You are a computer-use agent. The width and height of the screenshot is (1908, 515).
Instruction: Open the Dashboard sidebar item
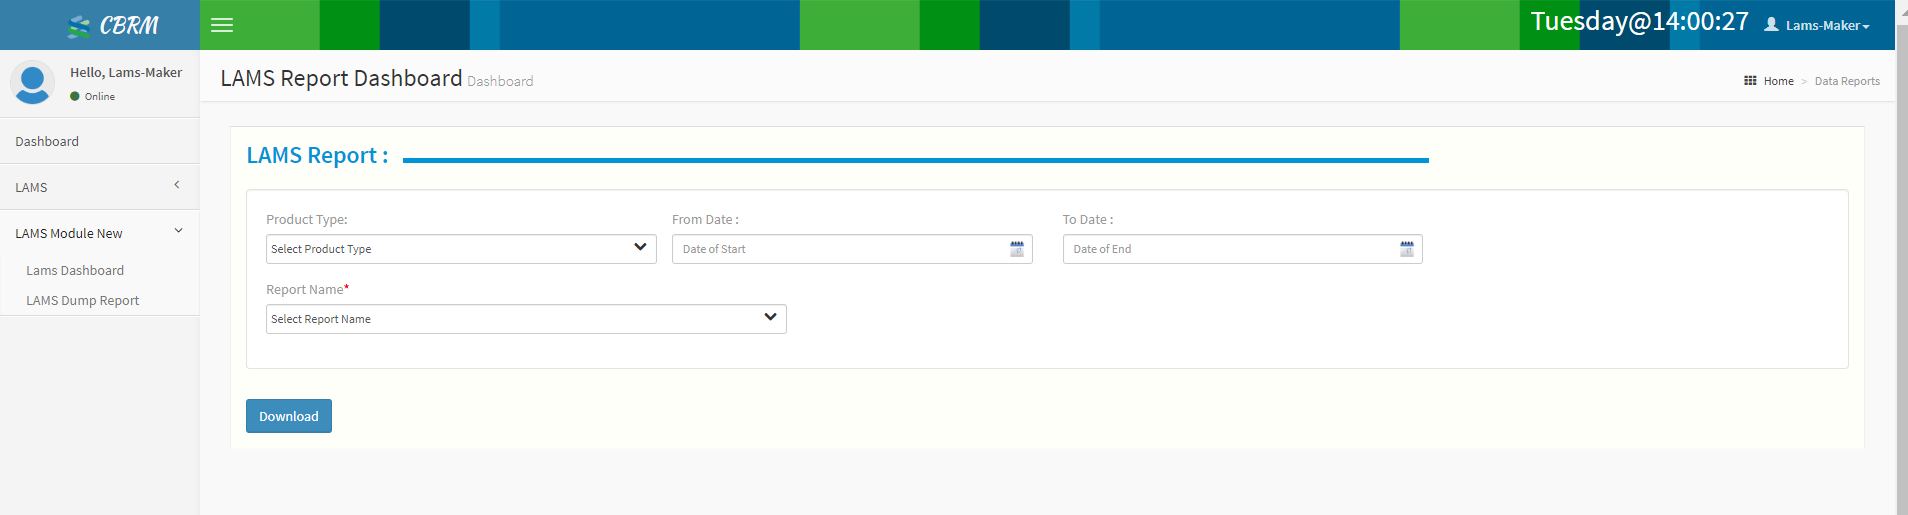tap(100, 141)
